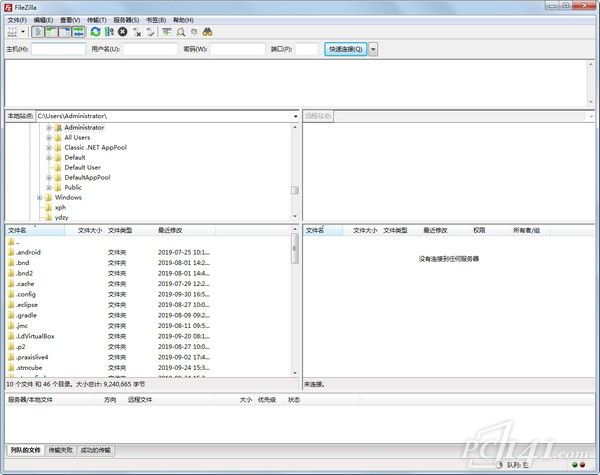The image size is (600, 475).
Task: Switch to the 传输失败 tab
Action: click(x=60, y=450)
